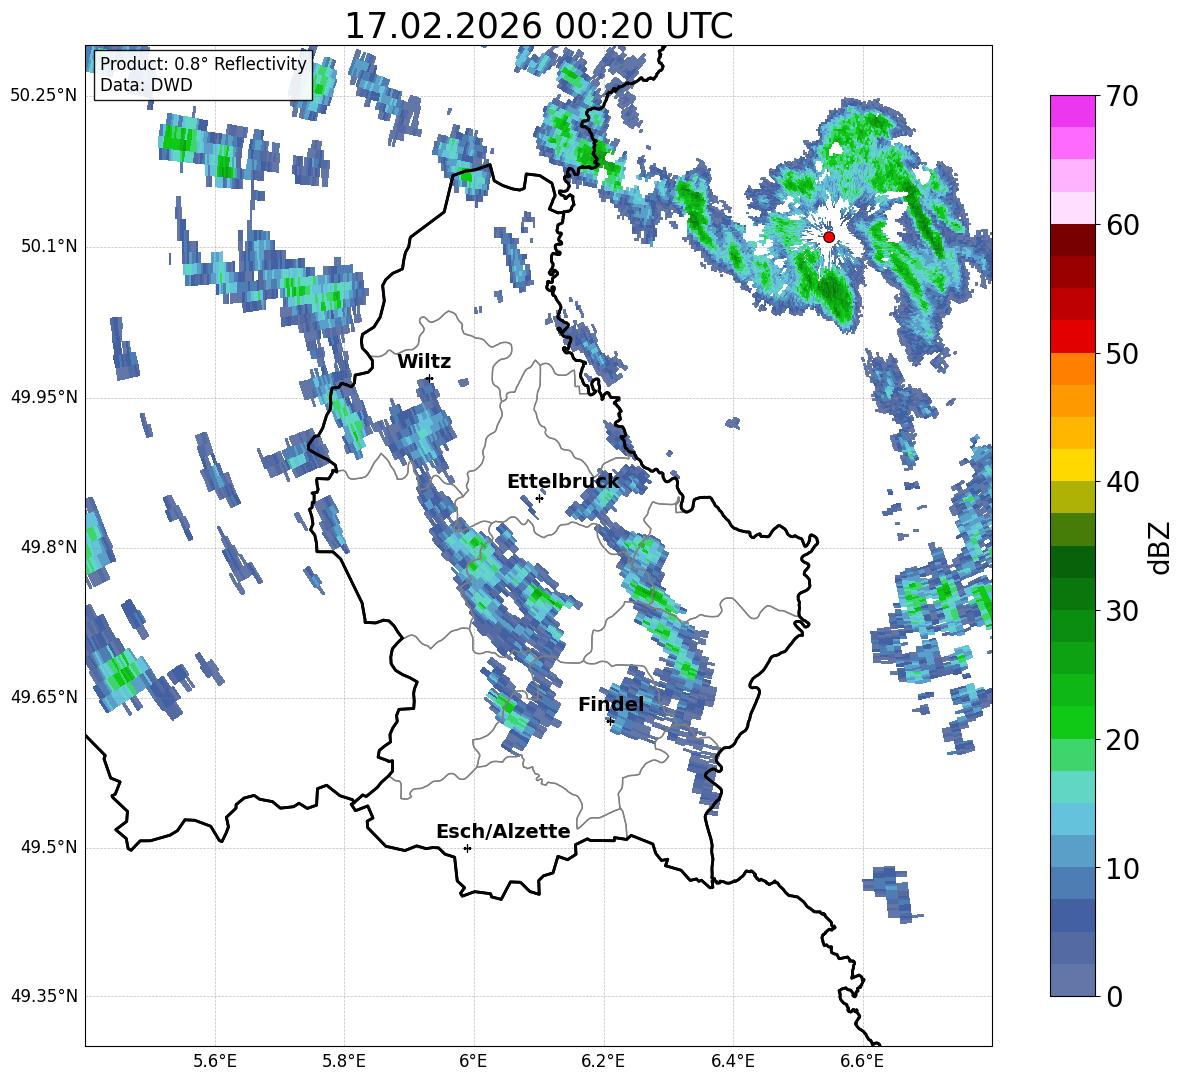Click the colorbar tick label 70

point(1122,97)
